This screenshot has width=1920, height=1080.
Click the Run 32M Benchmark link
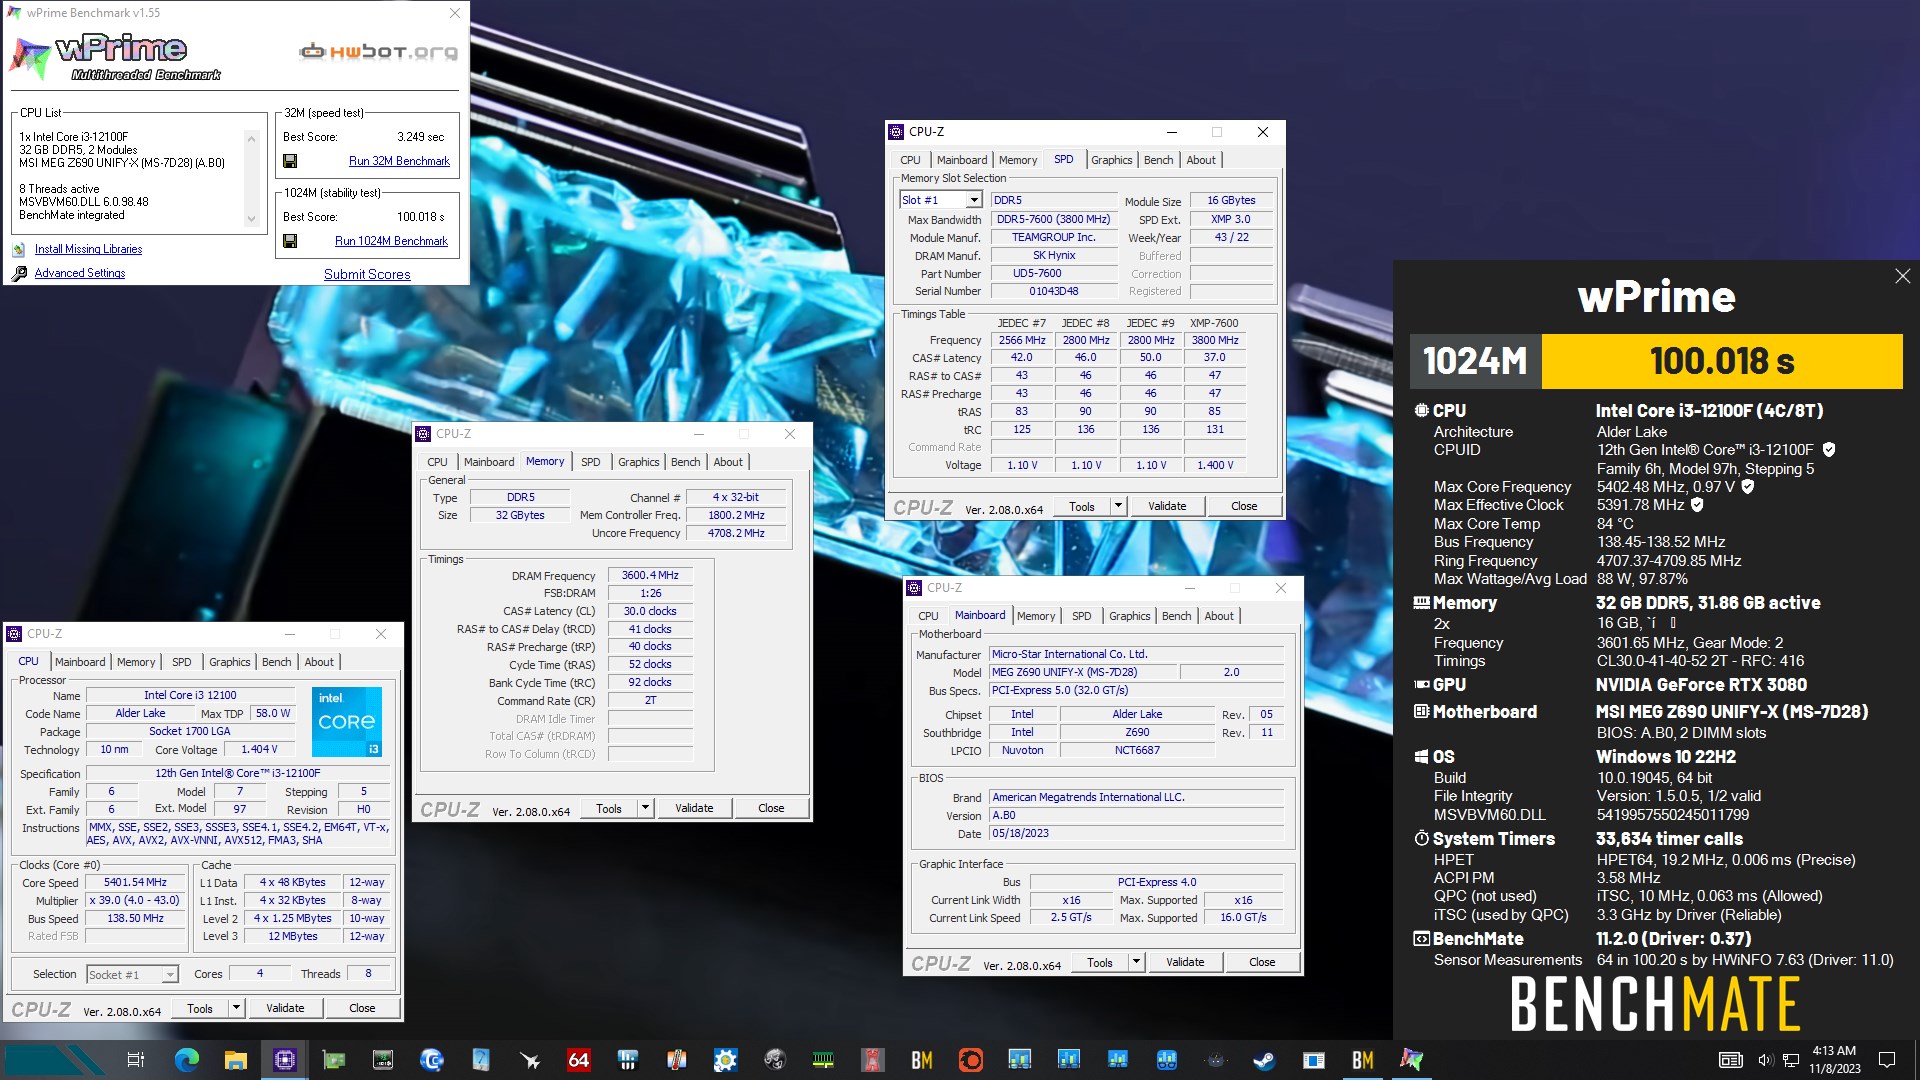click(x=399, y=161)
